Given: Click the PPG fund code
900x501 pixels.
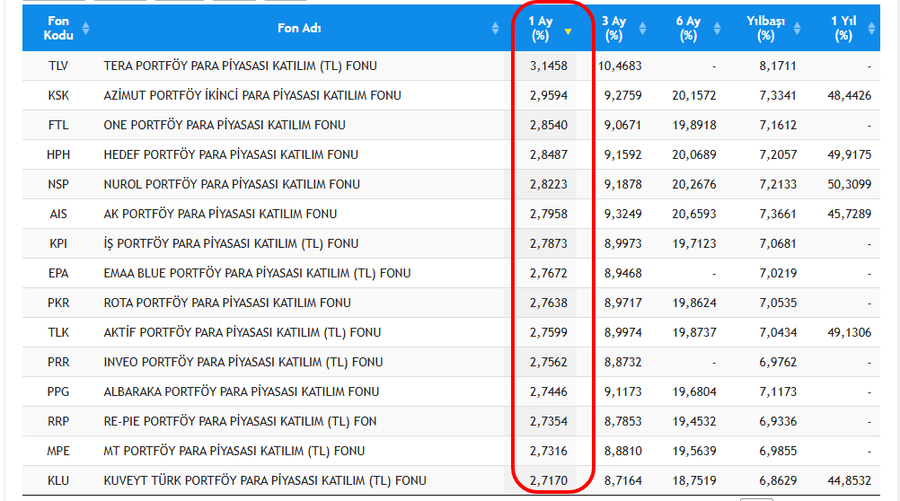Looking at the screenshot, I should click(x=58, y=391).
